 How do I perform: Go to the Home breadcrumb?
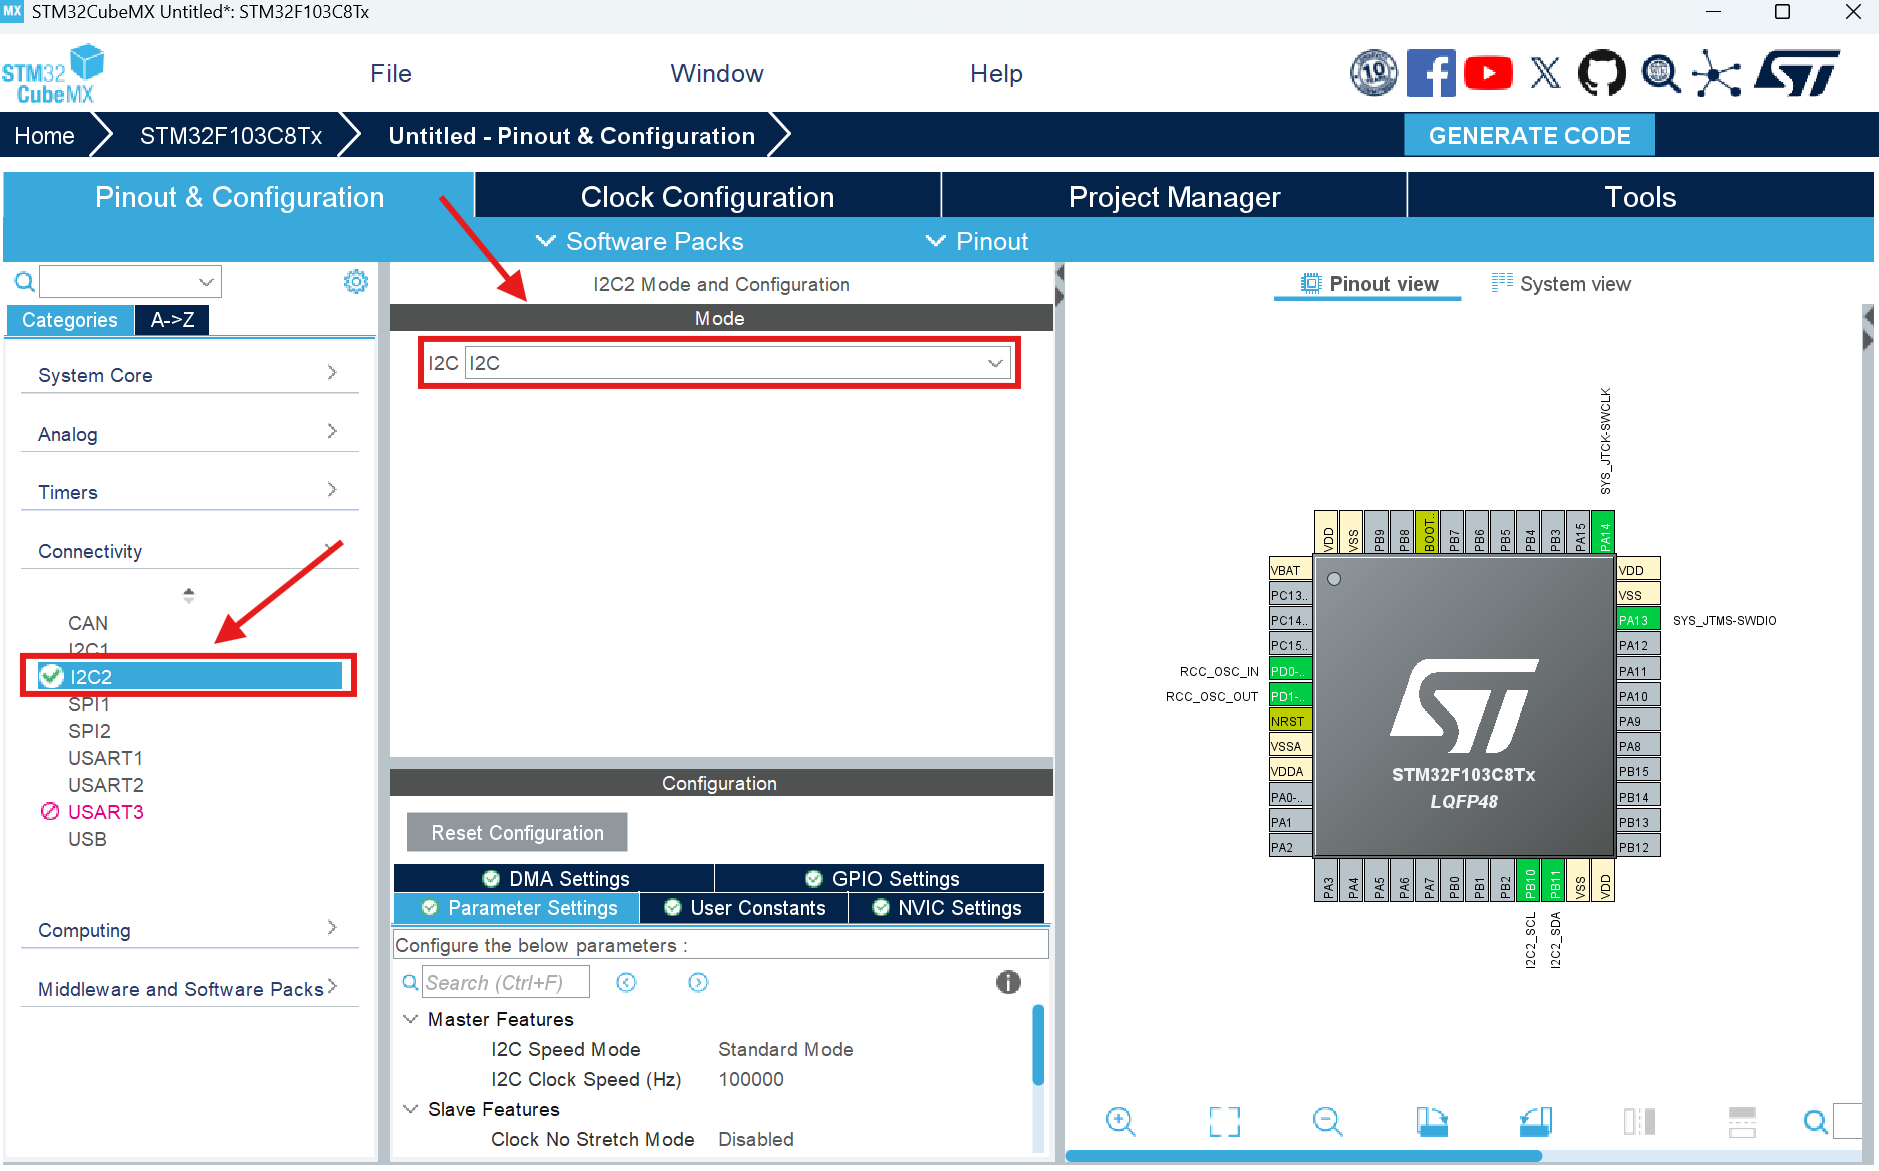pyautogui.click(x=45, y=135)
